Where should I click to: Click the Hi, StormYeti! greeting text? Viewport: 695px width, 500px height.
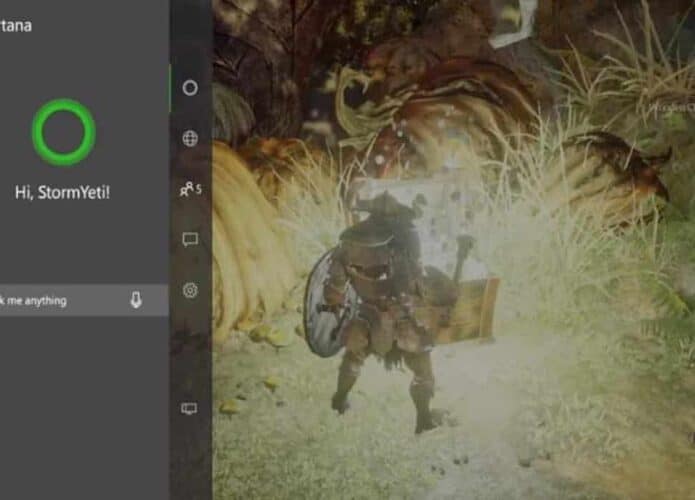62,192
